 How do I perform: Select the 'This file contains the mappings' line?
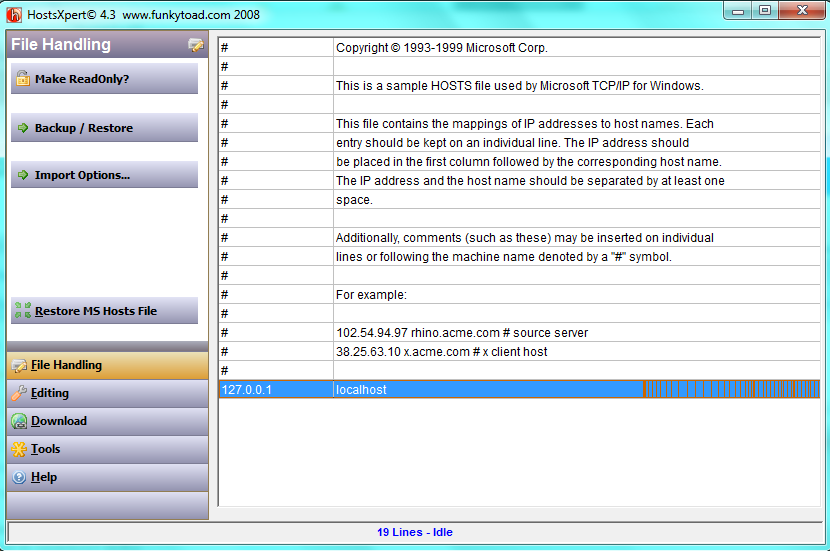pos(576,124)
